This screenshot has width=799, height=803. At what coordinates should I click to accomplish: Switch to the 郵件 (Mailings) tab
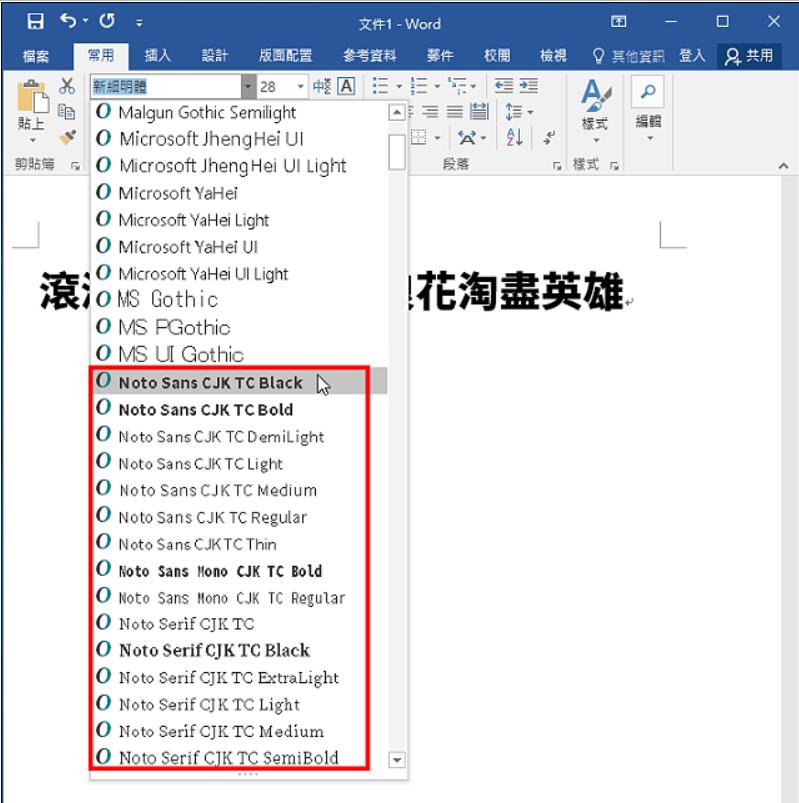(x=440, y=55)
